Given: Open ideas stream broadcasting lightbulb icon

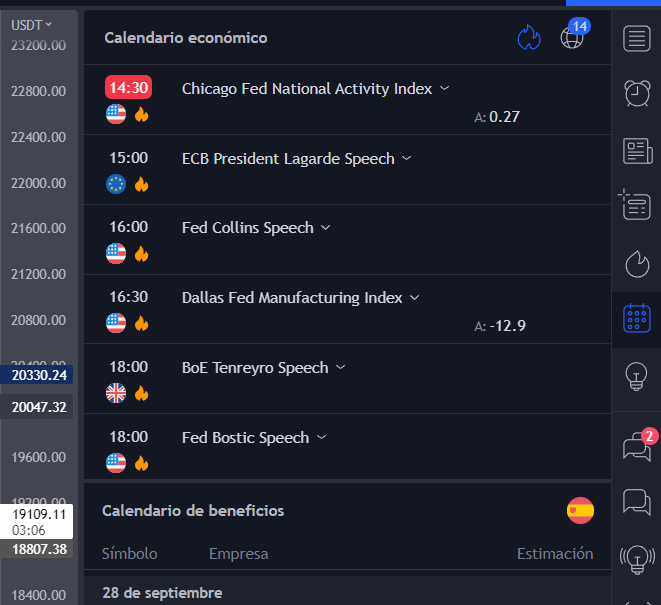Looking at the screenshot, I should tap(637, 559).
